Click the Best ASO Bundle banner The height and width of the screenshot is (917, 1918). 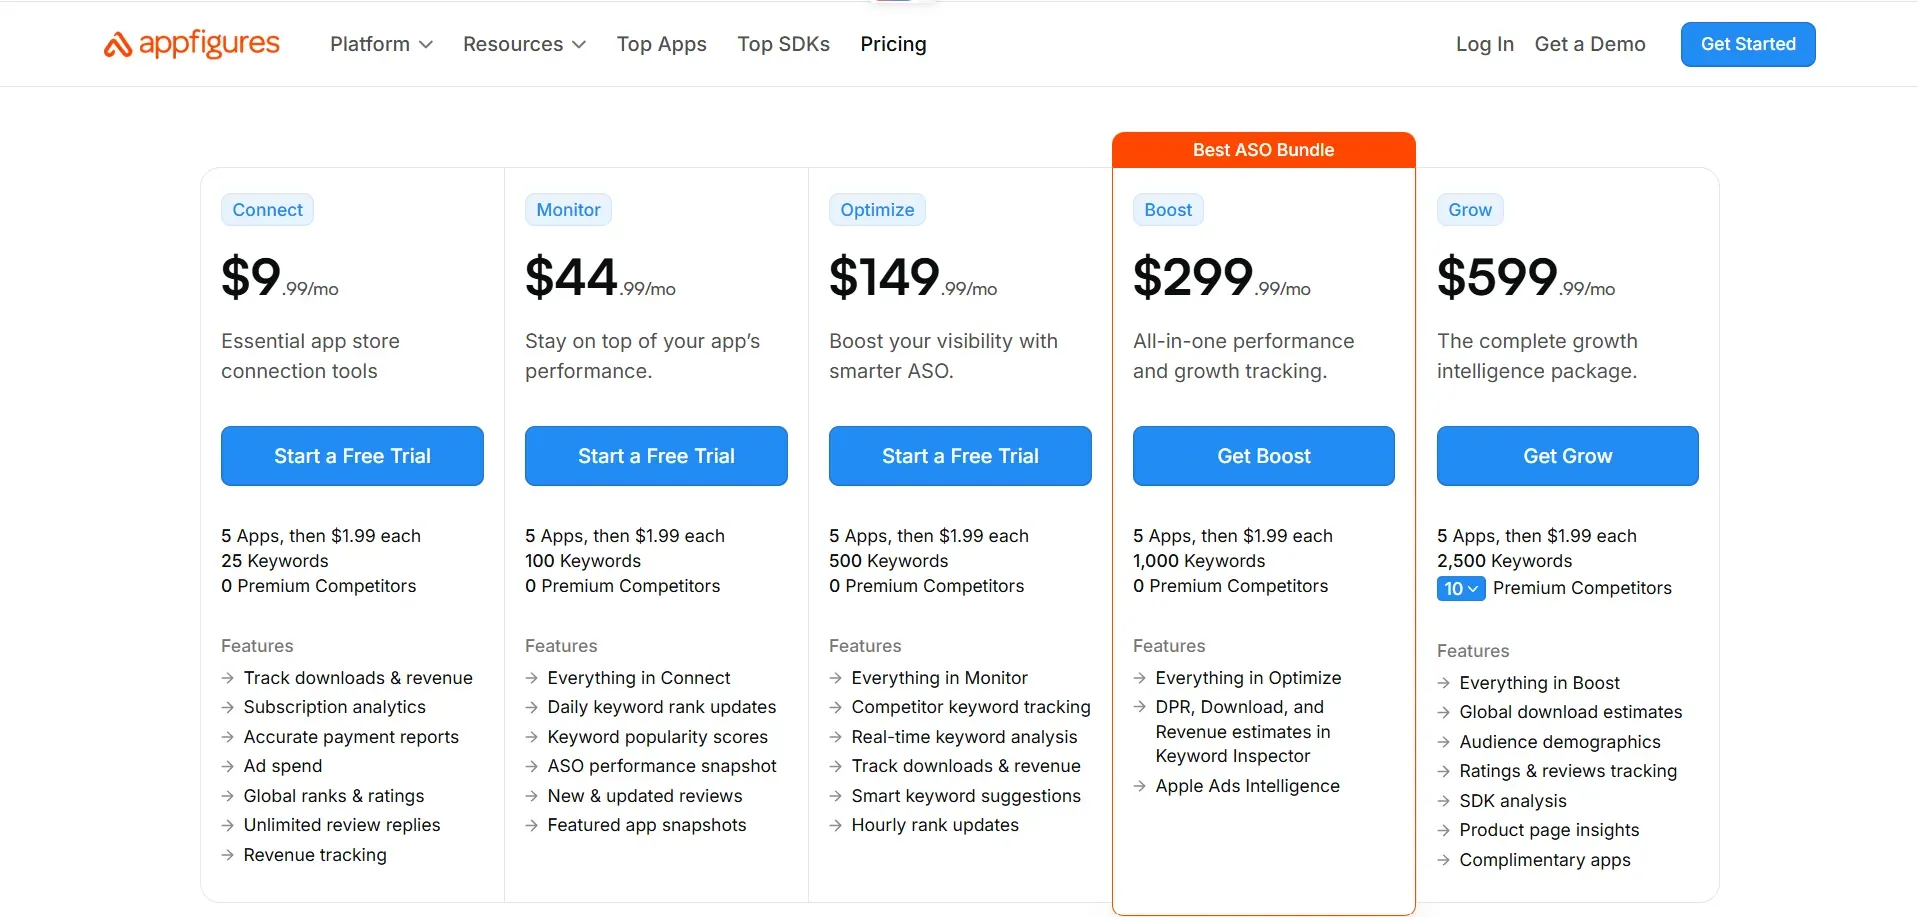(1263, 149)
